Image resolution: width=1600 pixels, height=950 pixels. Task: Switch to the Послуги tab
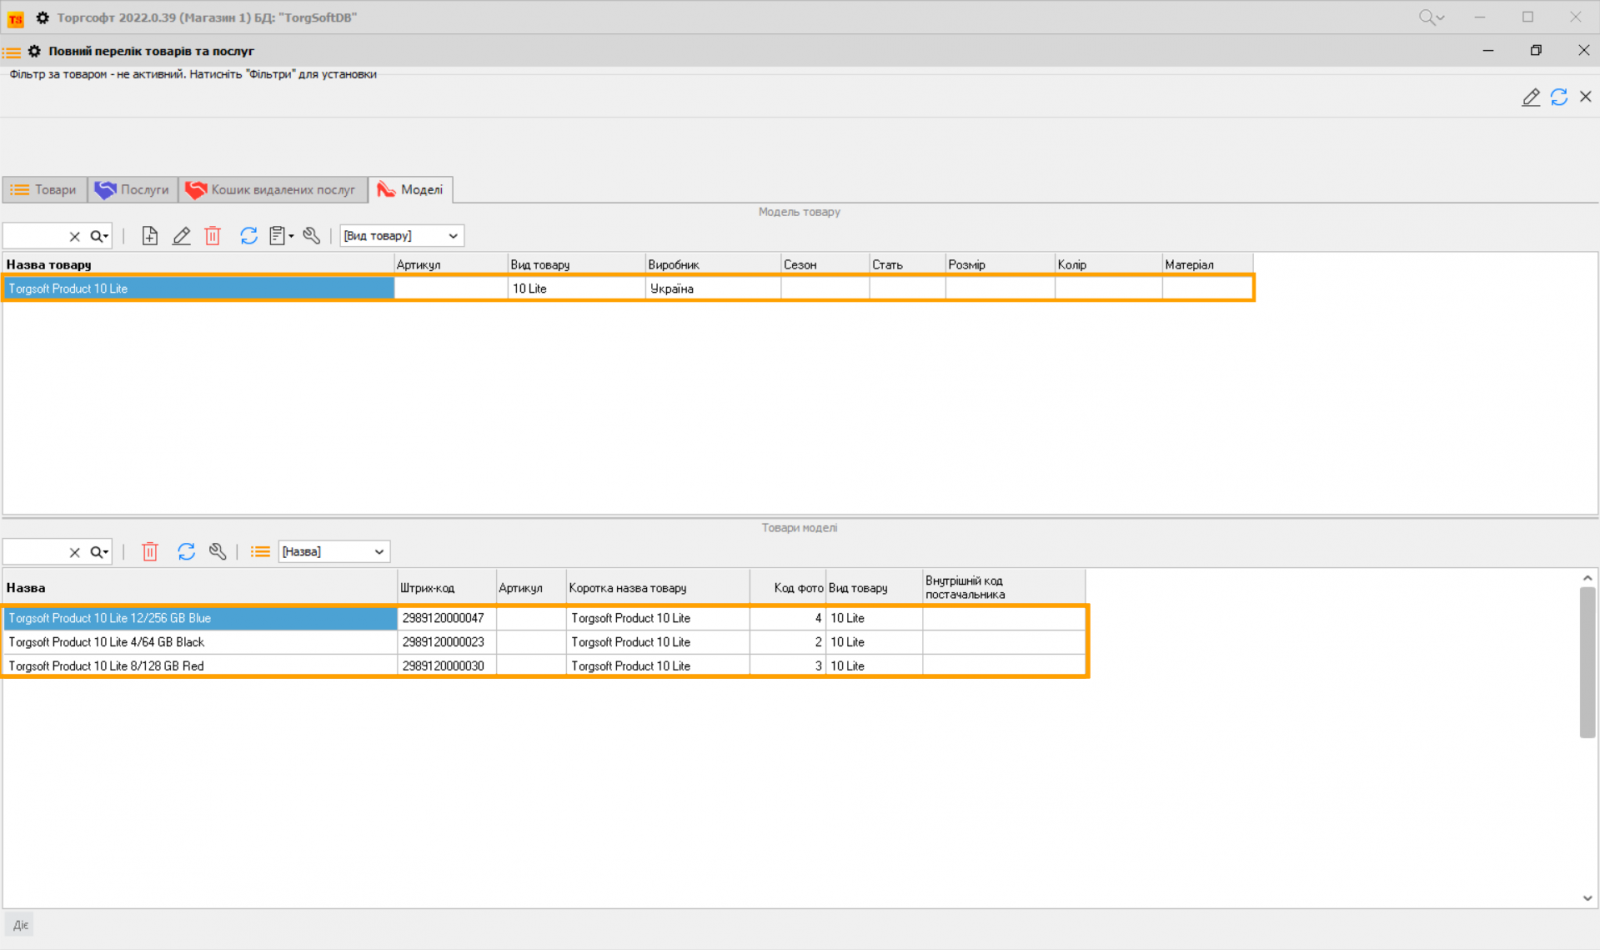[133, 190]
